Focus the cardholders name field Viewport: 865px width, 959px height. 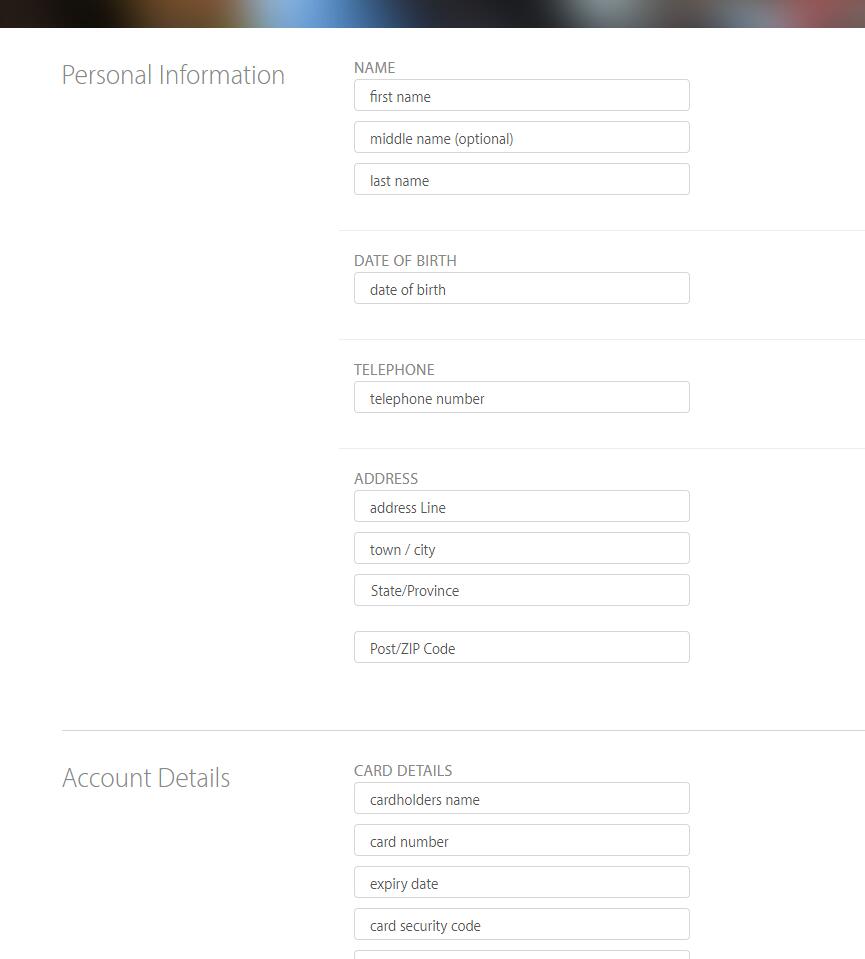pyautogui.click(x=521, y=798)
